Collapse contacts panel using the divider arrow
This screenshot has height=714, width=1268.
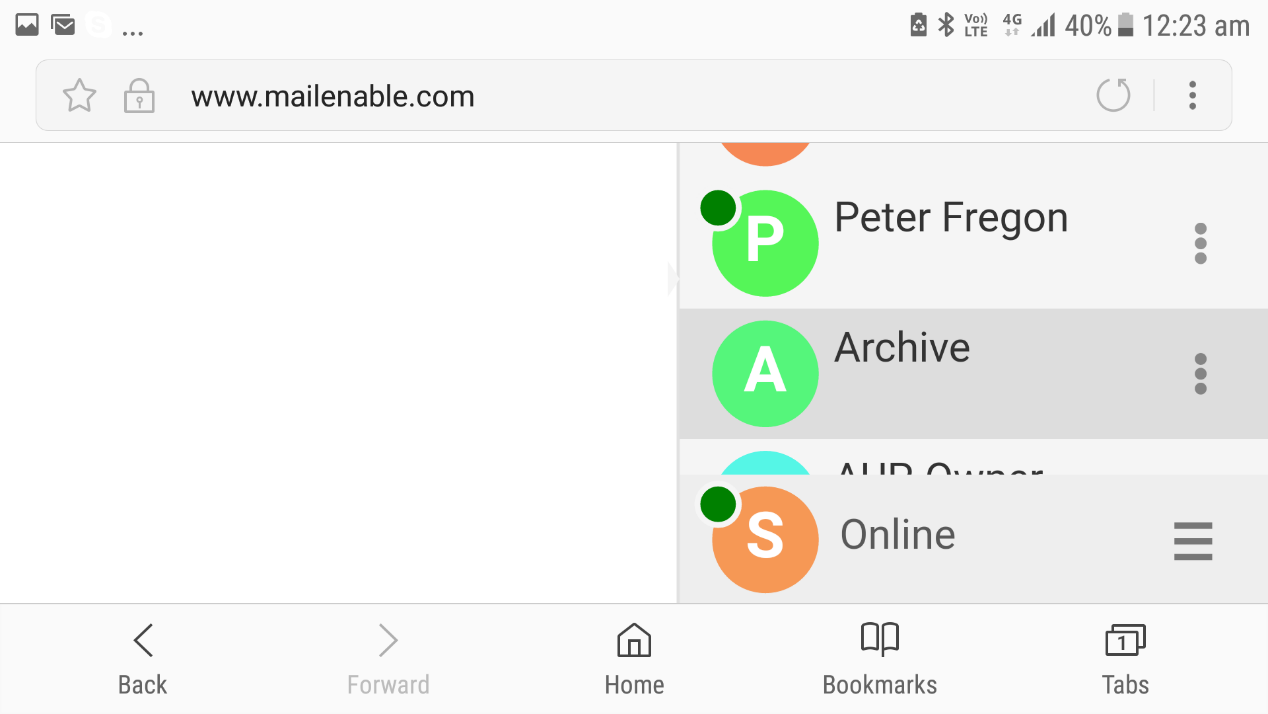pyautogui.click(x=673, y=279)
